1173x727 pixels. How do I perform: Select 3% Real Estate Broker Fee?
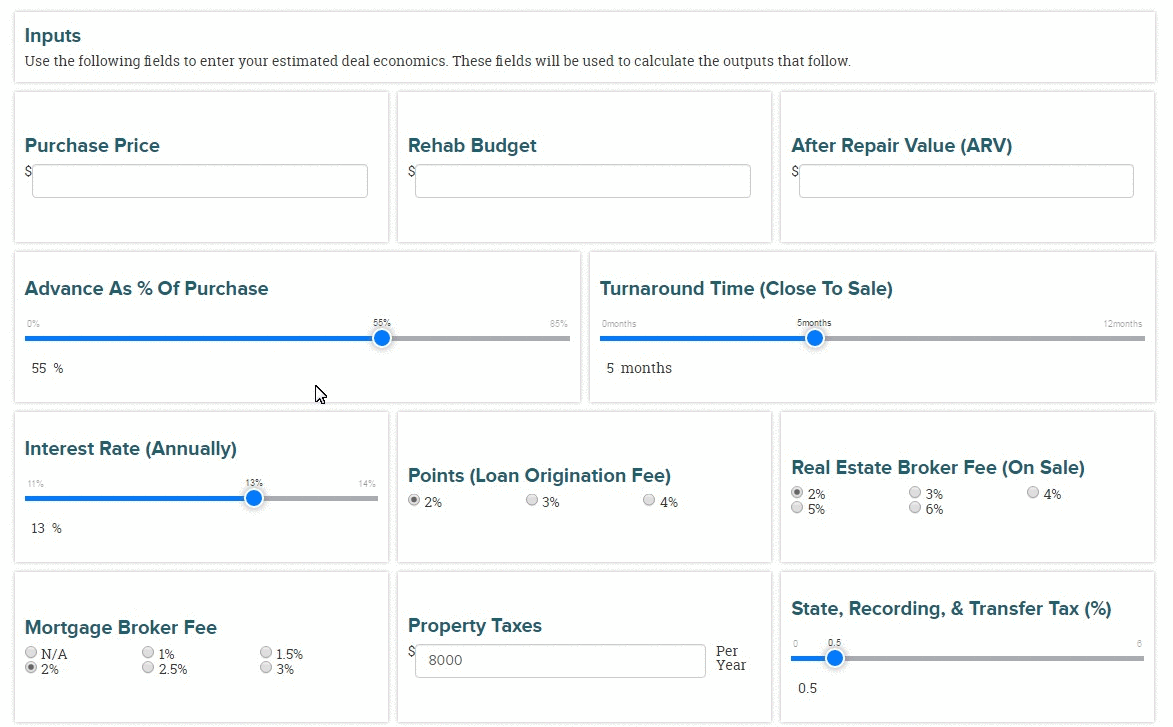coord(915,492)
